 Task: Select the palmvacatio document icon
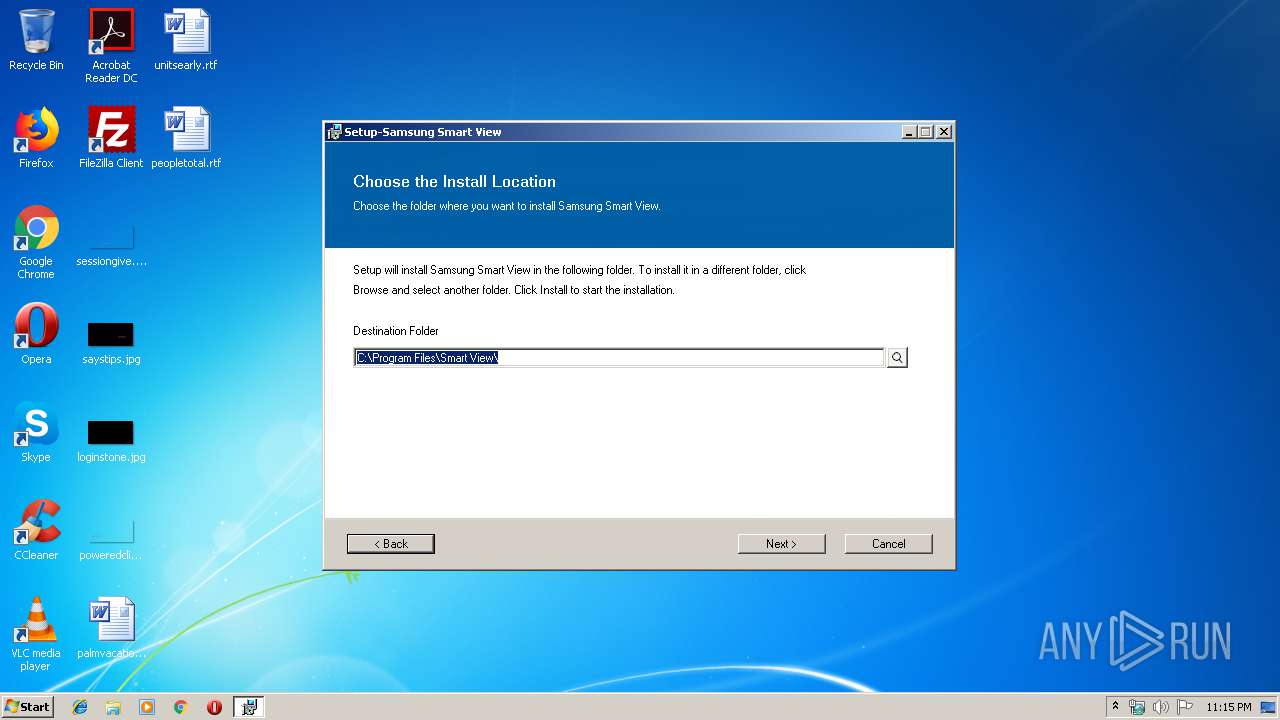coord(111,628)
